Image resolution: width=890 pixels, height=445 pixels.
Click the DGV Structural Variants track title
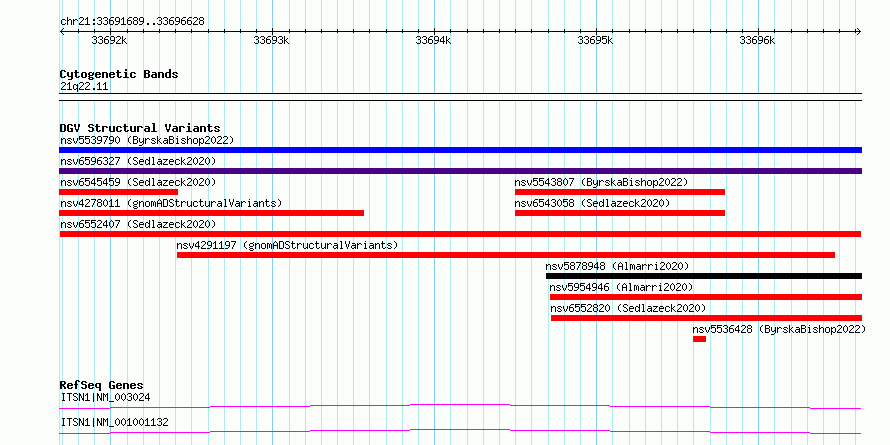[140, 128]
